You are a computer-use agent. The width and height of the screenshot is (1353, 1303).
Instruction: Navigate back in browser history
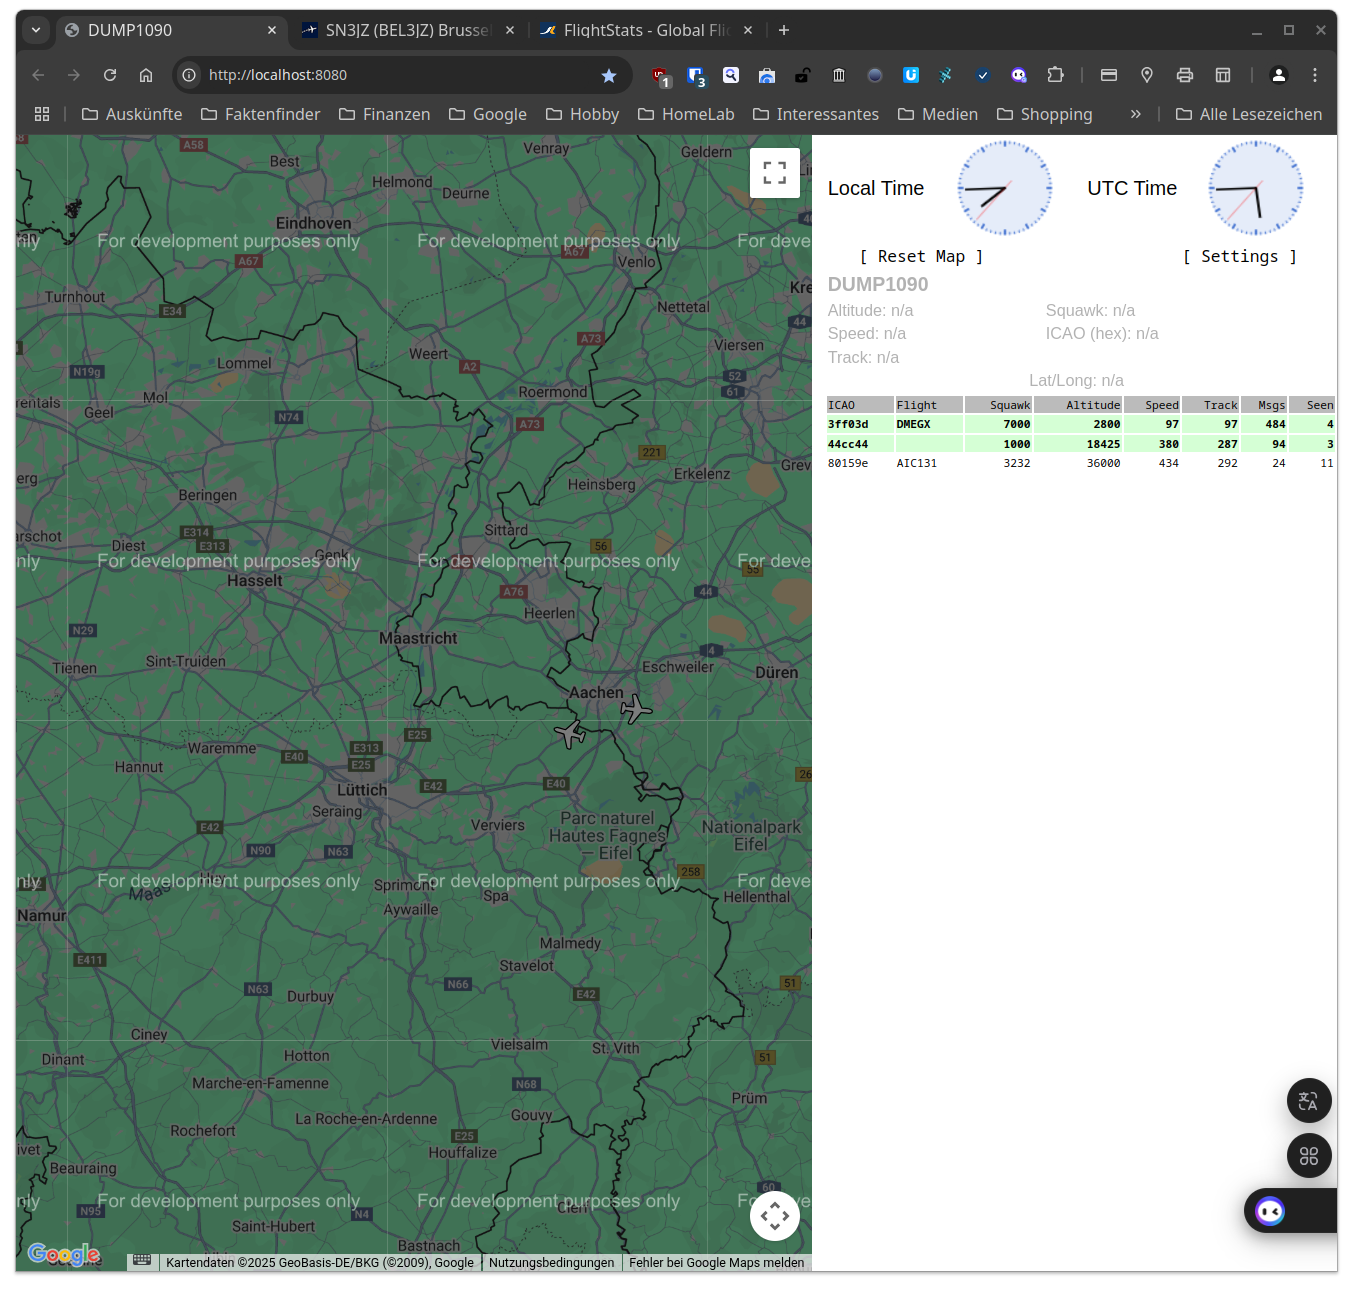pos(38,75)
